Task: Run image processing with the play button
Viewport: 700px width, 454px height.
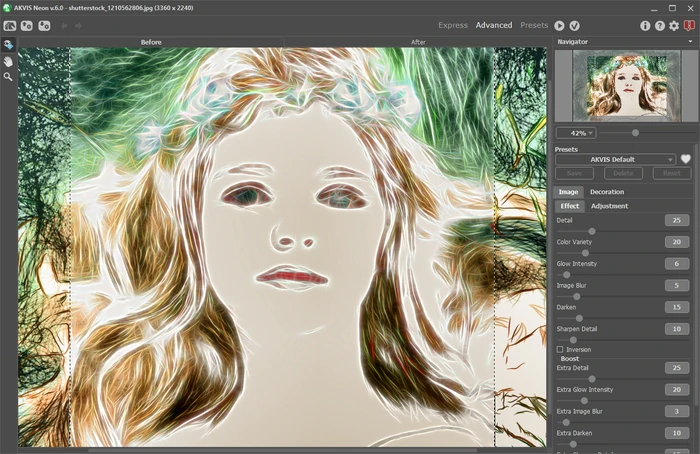Action: point(559,26)
